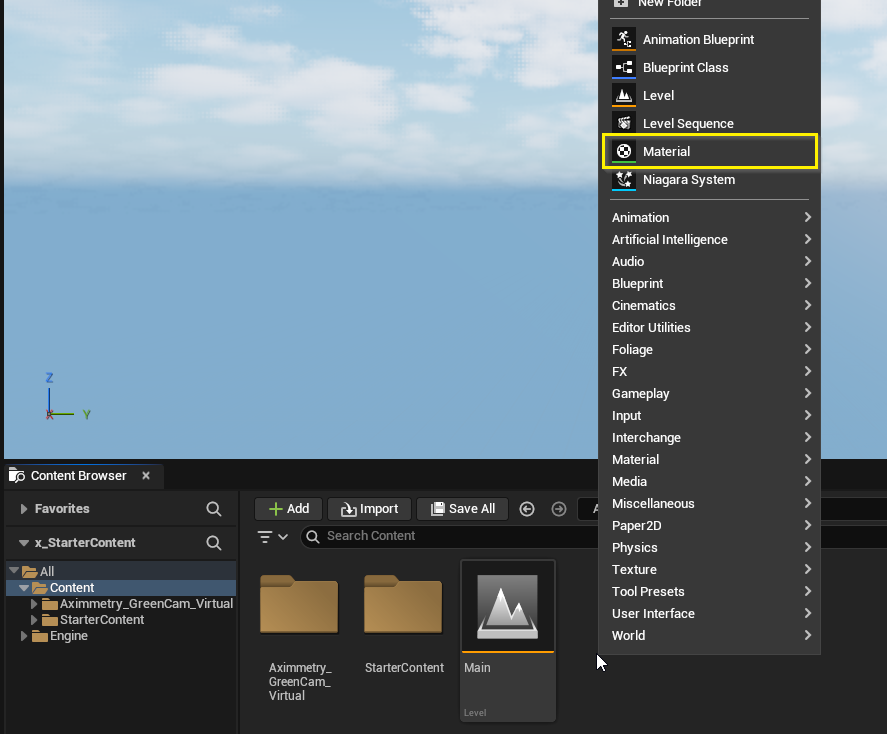This screenshot has height=734, width=887.
Task: Click the search icon next to Favorites
Action: click(x=214, y=509)
